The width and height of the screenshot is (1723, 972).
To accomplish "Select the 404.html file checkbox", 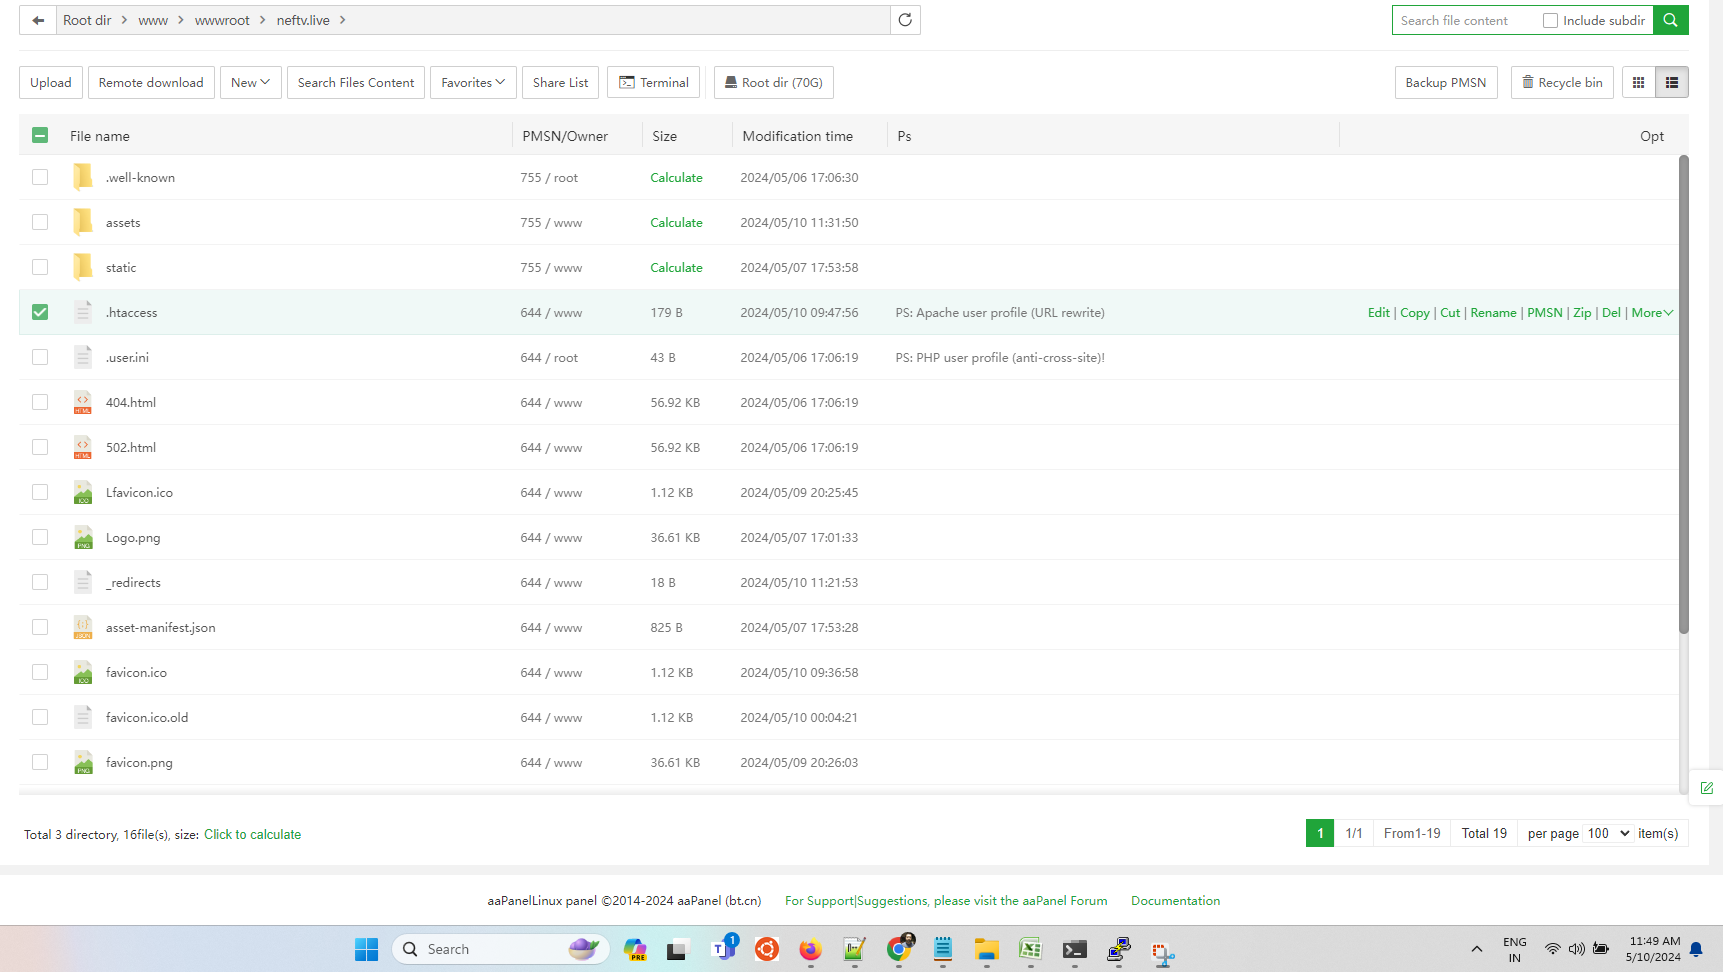I will (x=40, y=402).
